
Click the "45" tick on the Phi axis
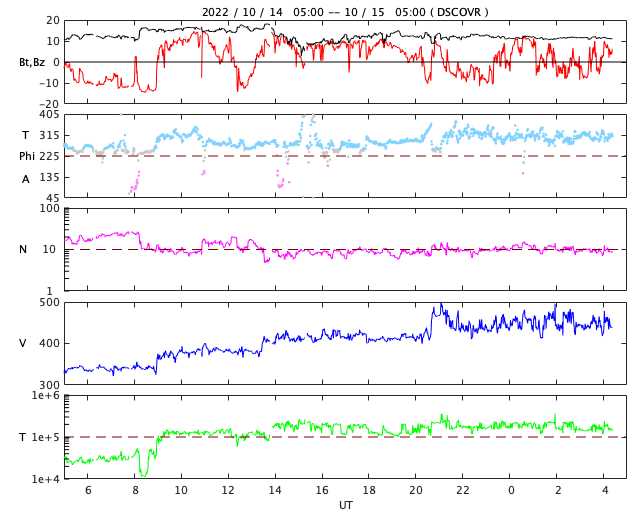click(53, 198)
